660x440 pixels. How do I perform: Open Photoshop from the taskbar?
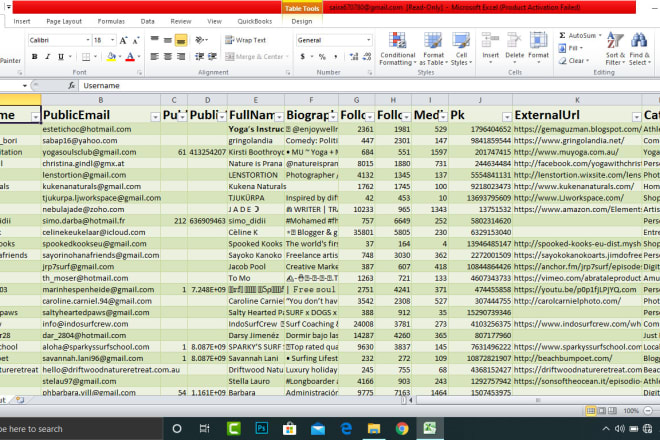[x=261, y=429]
